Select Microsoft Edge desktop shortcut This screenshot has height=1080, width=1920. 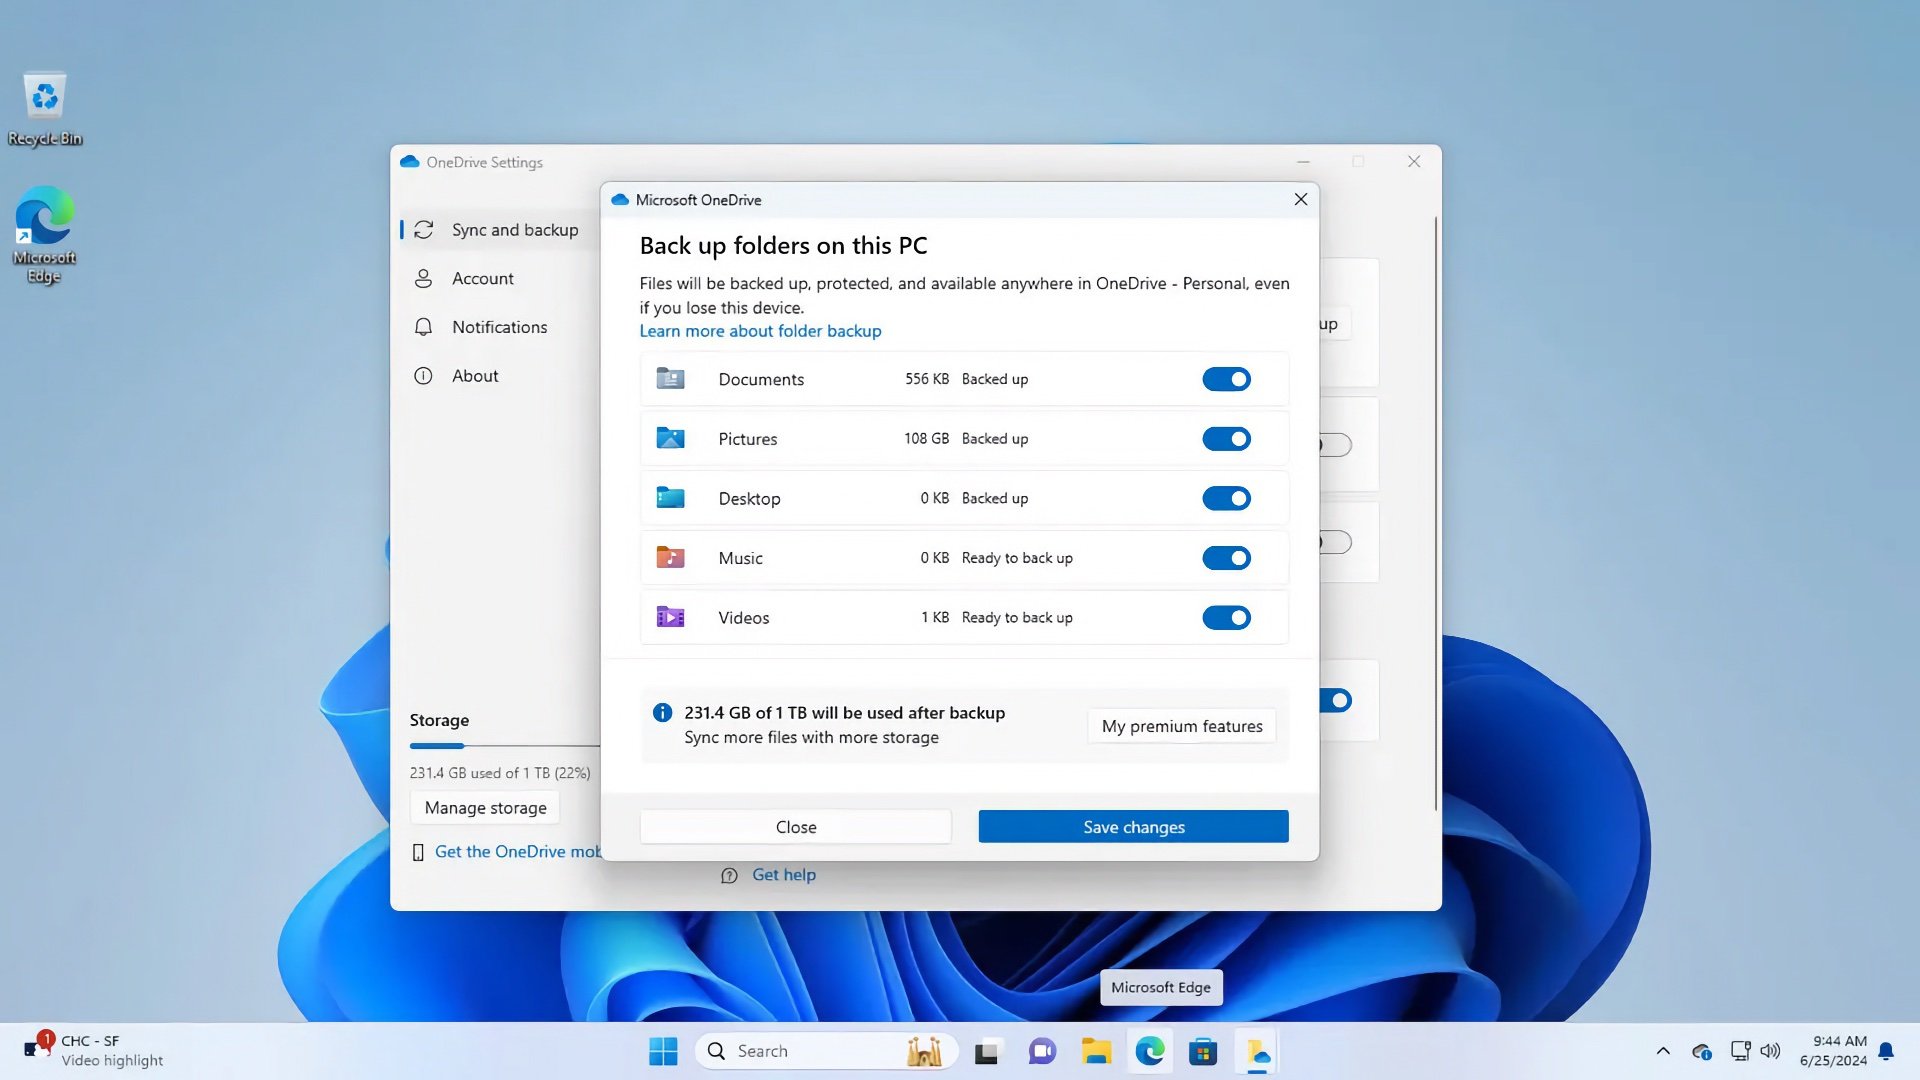[45, 235]
